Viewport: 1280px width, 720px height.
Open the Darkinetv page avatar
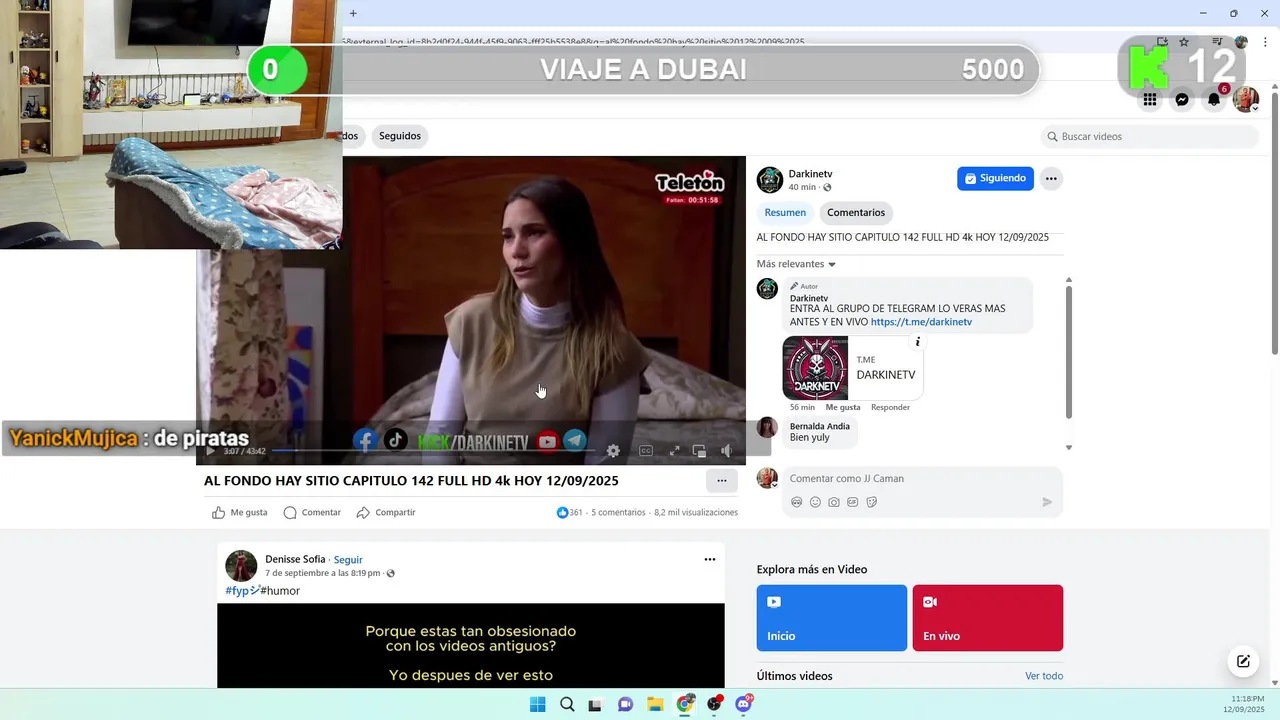pyautogui.click(x=769, y=180)
